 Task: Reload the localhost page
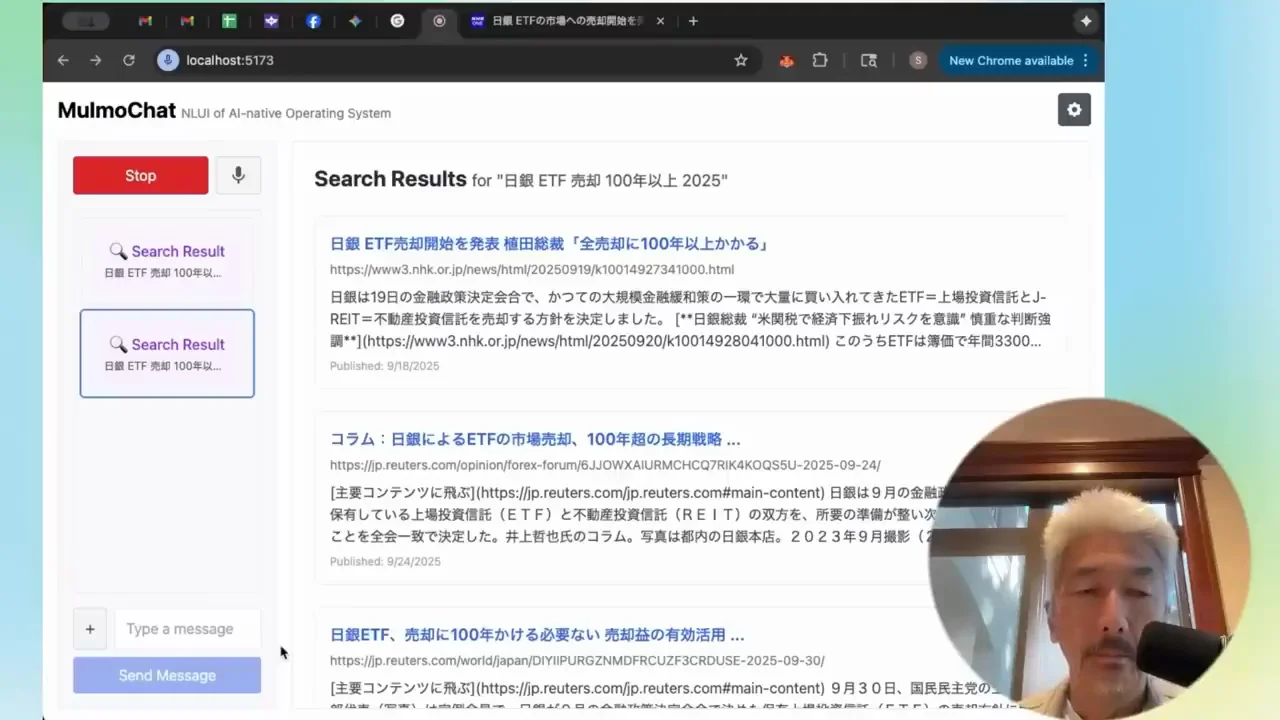129,60
